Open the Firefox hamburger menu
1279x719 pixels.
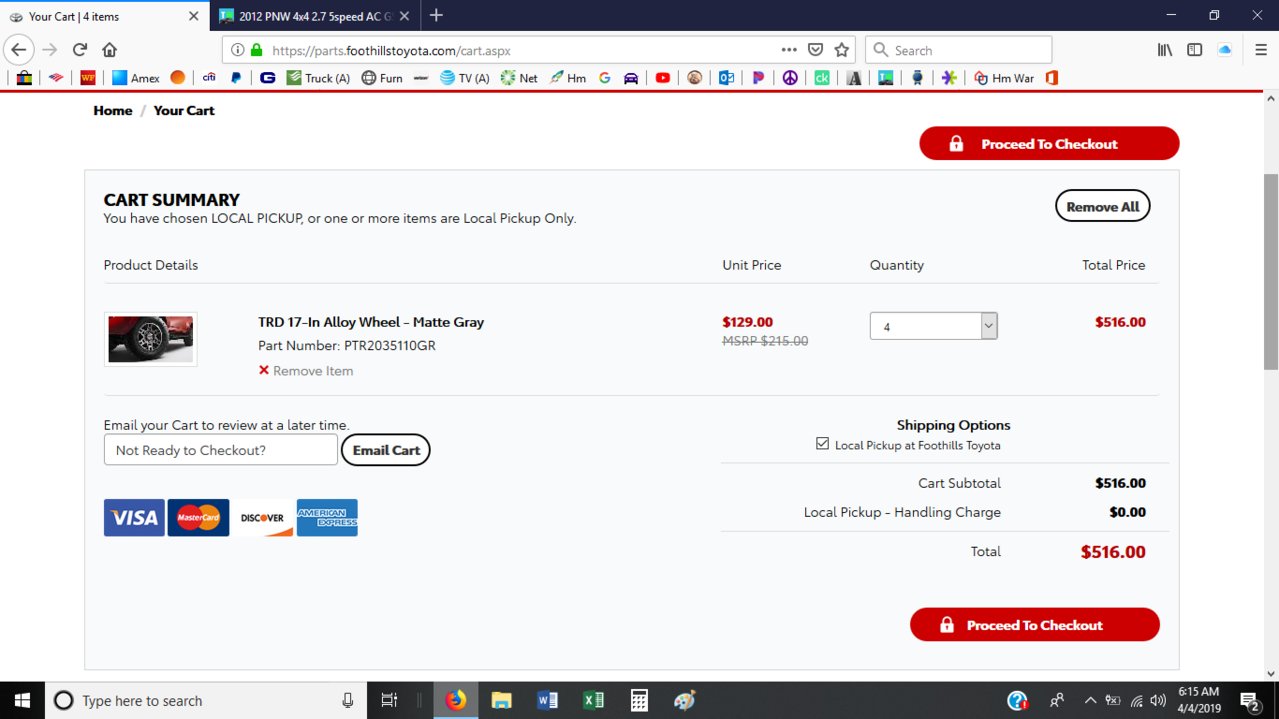click(x=1260, y=50)
